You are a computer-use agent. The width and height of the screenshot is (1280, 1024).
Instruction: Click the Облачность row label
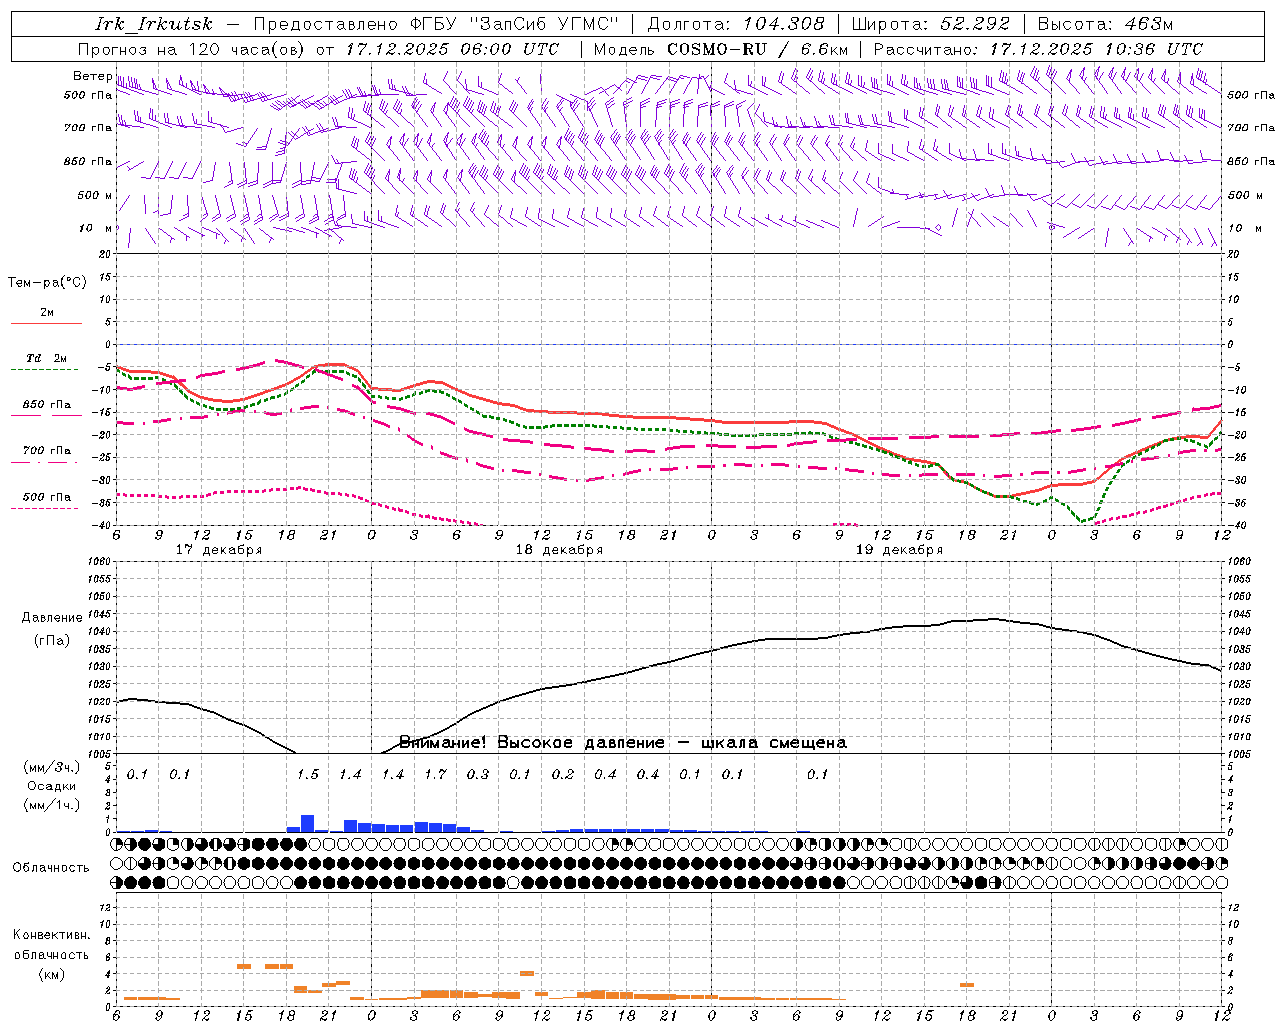tap(51, 868)
